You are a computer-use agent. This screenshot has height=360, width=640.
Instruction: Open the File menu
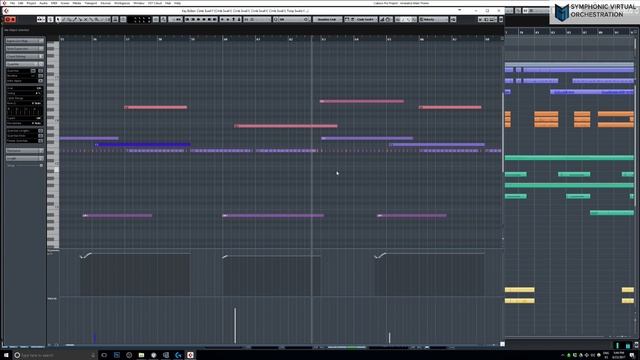click(12, 3)
